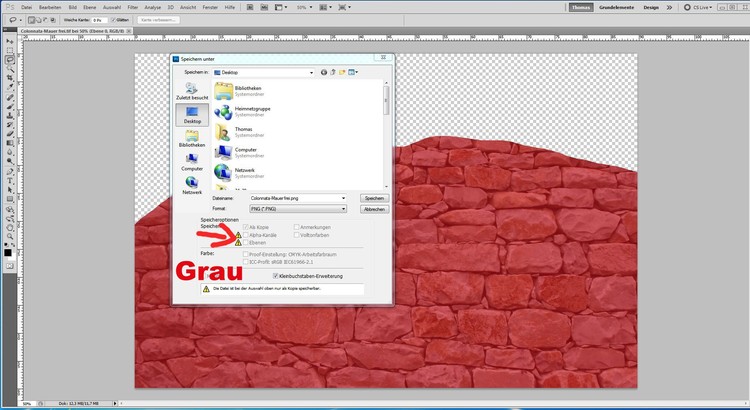
Task: Click the Weiche Kante value field
Action: coord(99,20)
